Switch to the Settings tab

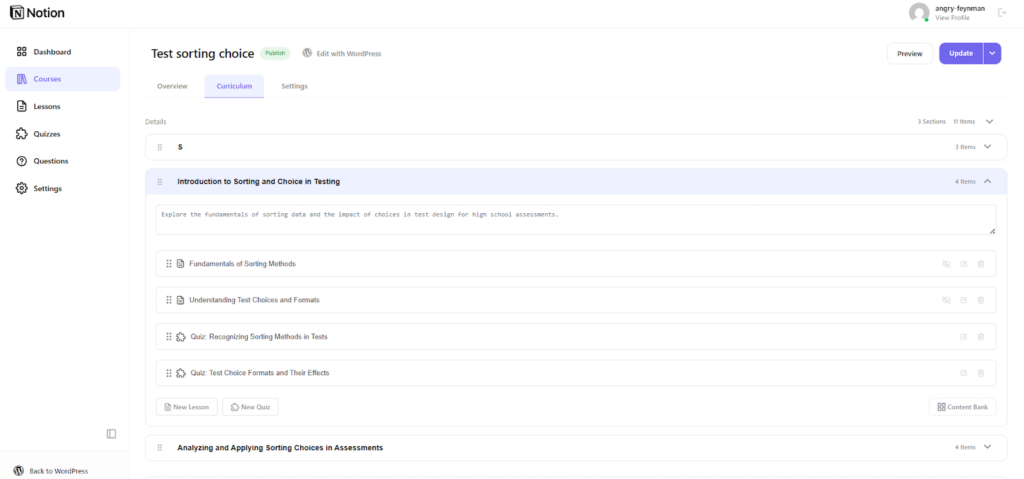[294, 86]
